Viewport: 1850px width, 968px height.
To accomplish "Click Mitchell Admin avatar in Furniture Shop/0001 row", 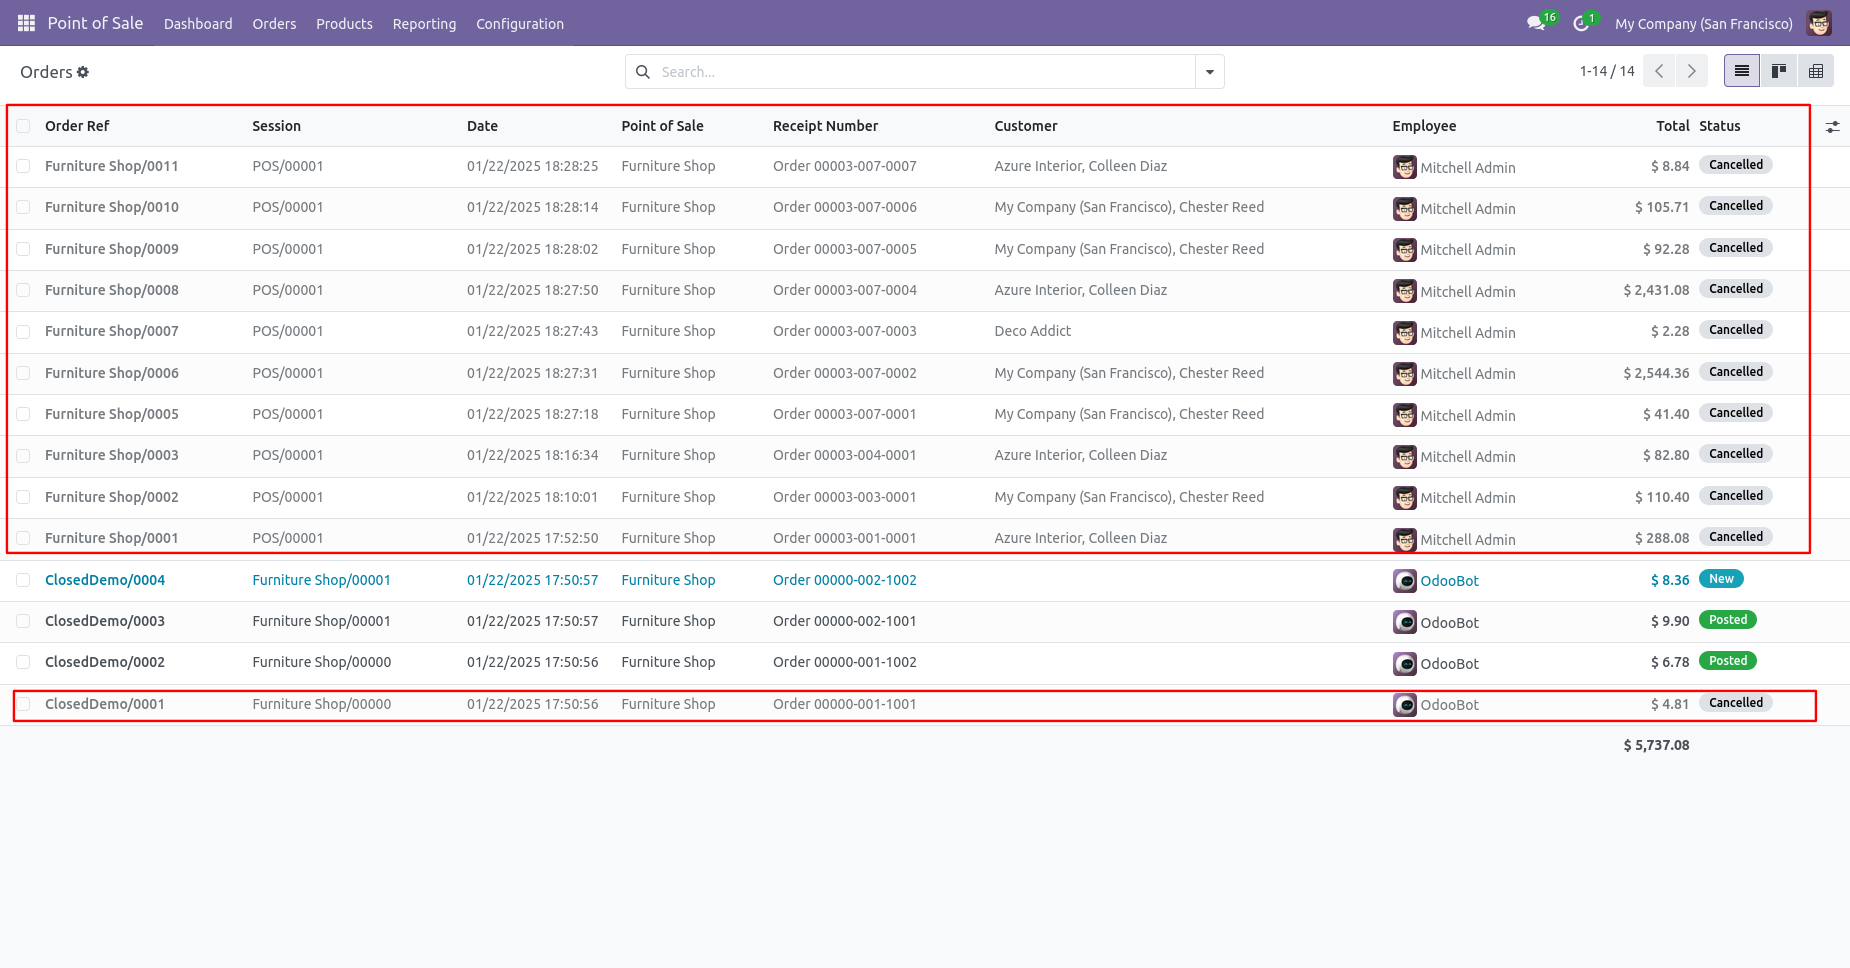I will (x=1405, y=540).
